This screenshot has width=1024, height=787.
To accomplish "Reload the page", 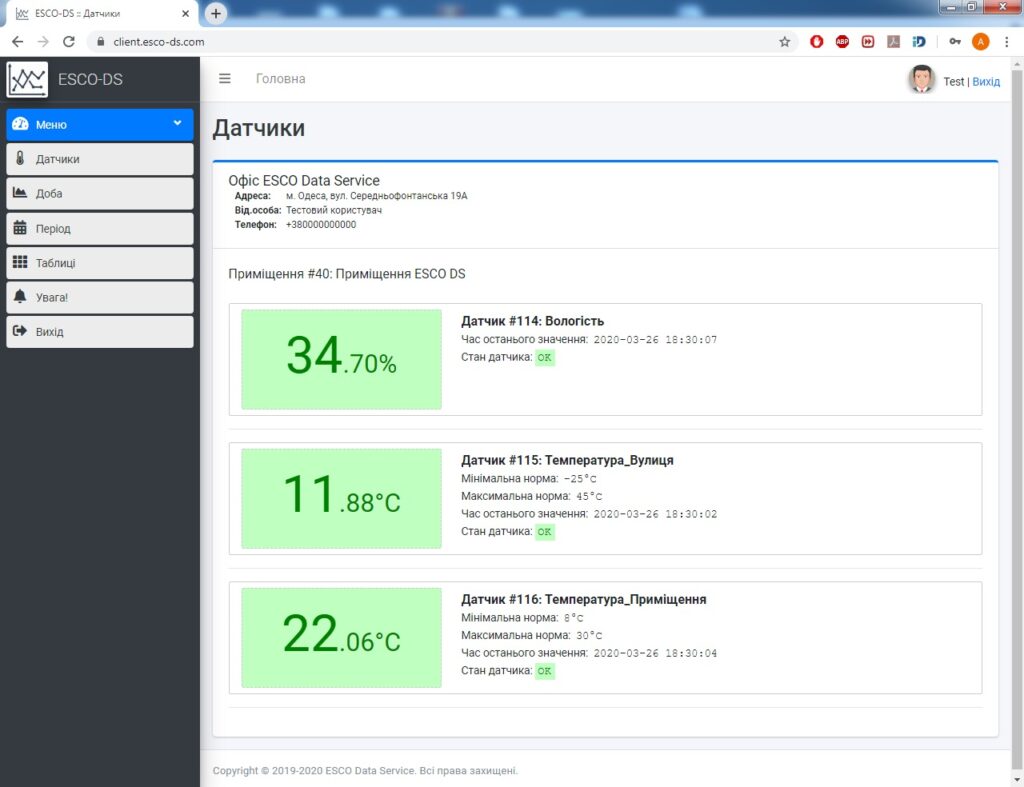I will 69,42.
